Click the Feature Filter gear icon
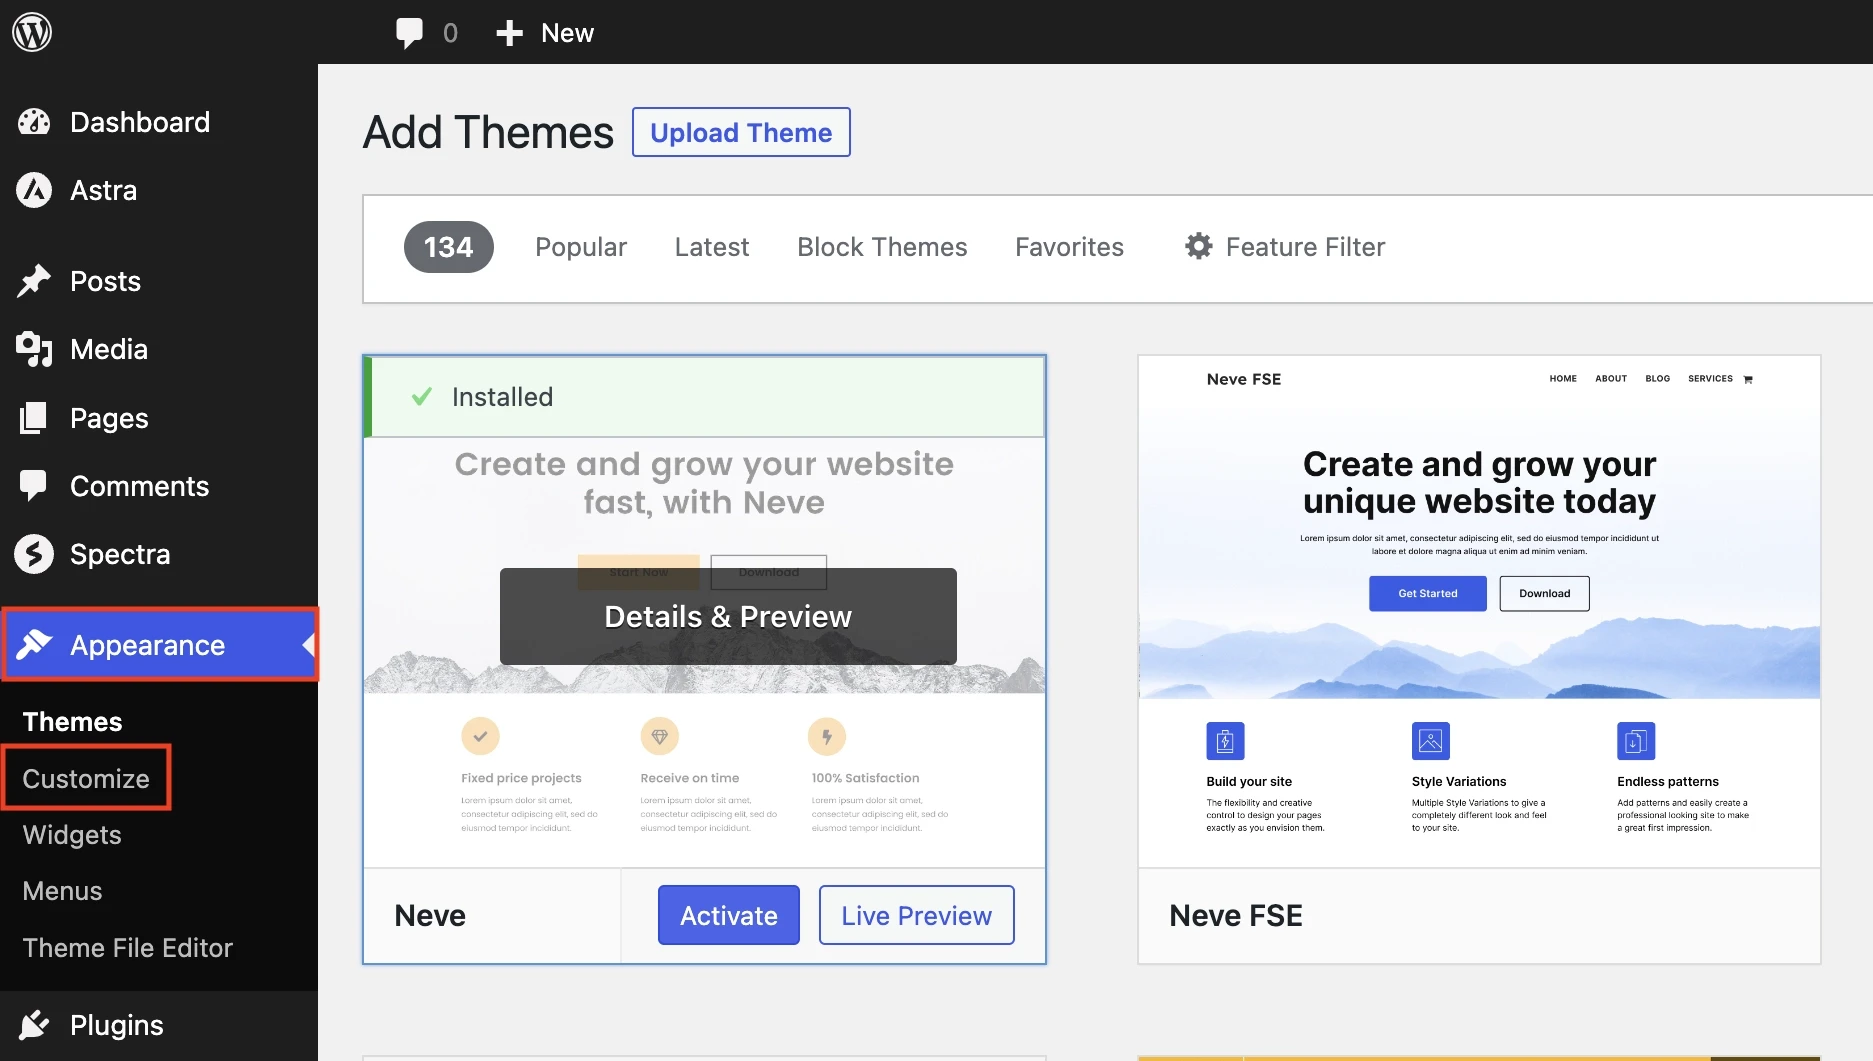The height and width of the screenshot is (1061, 1873). point(1199,246)
